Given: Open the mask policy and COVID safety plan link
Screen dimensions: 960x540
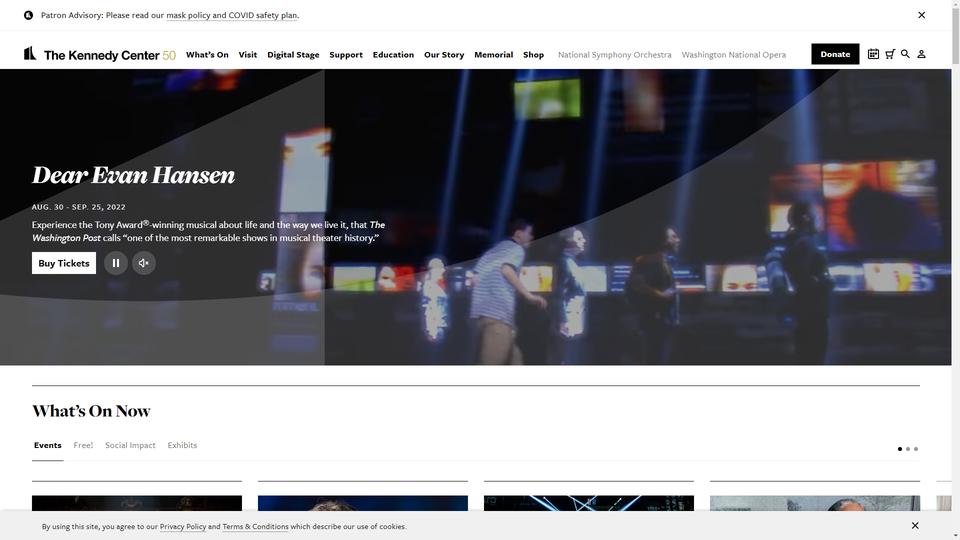Looking at the screenshot, I should [232, 15].
